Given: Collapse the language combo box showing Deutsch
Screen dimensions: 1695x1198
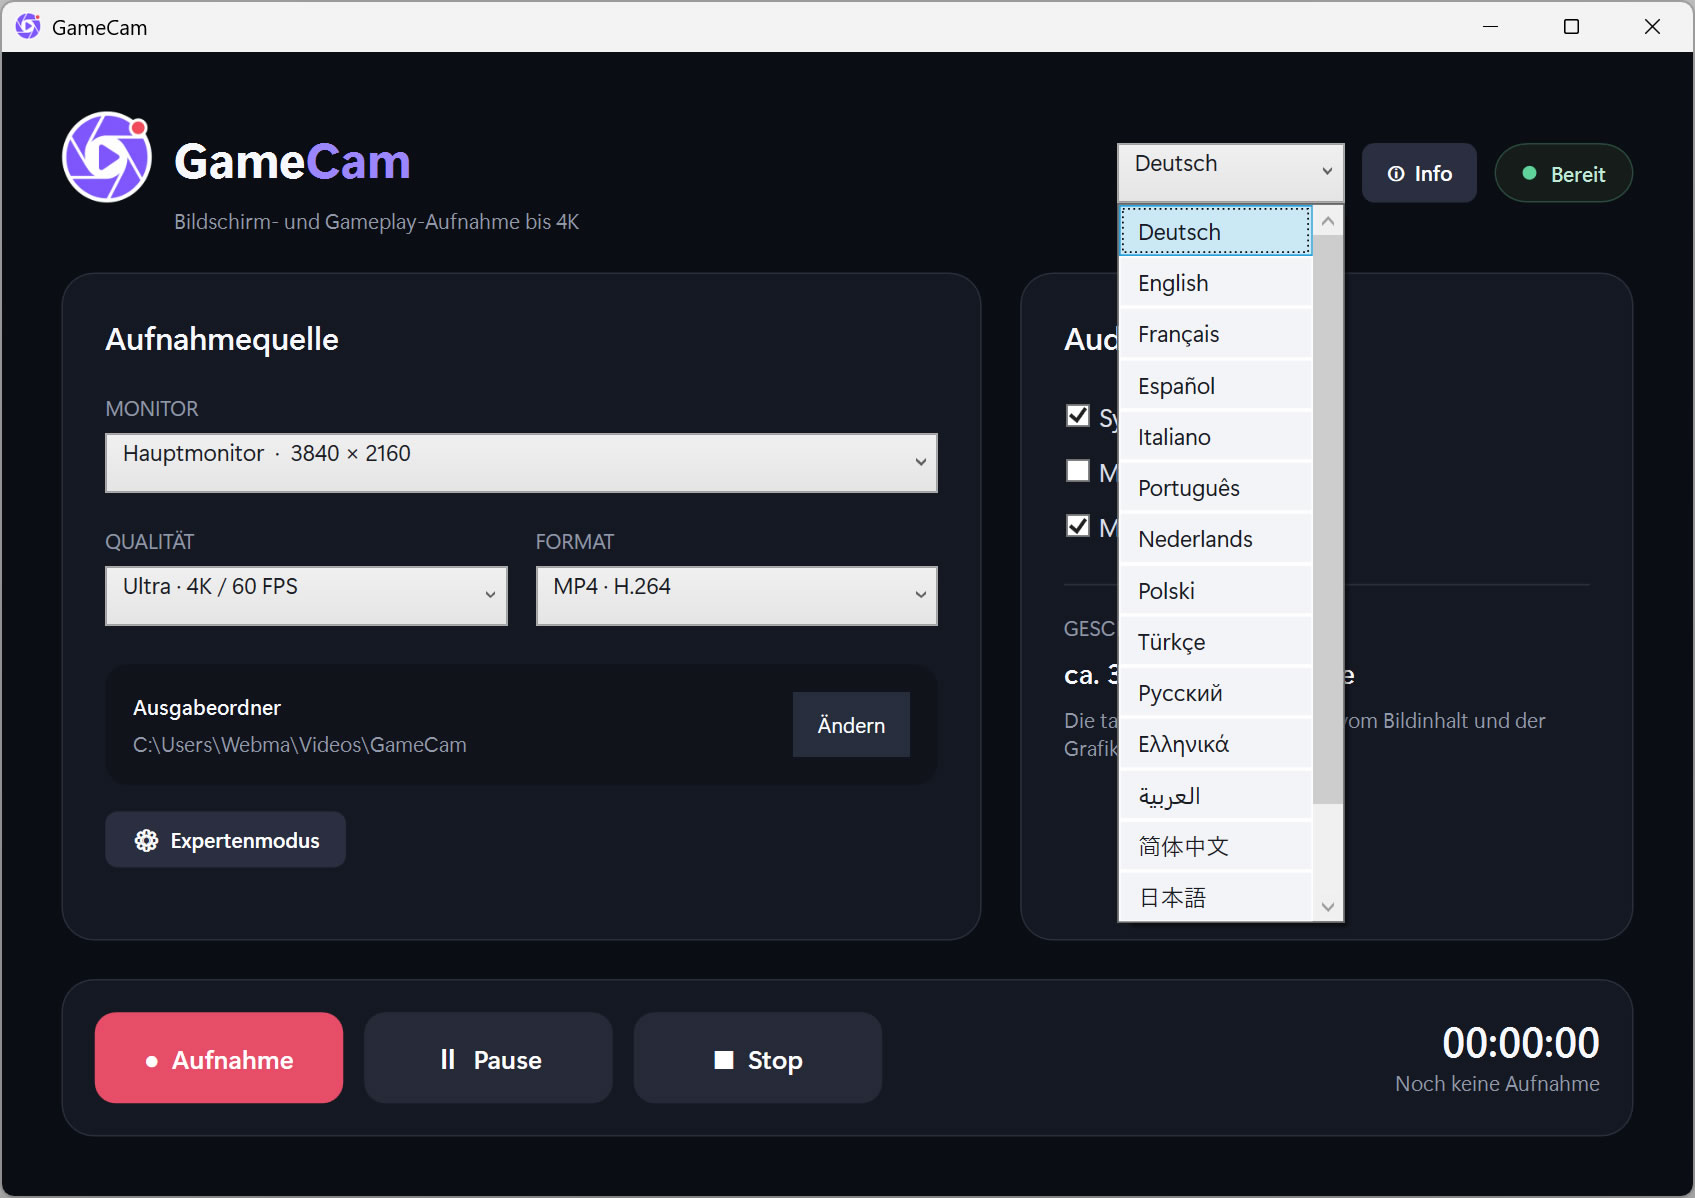Looking at the screenshot, I should coord(1231,172).
